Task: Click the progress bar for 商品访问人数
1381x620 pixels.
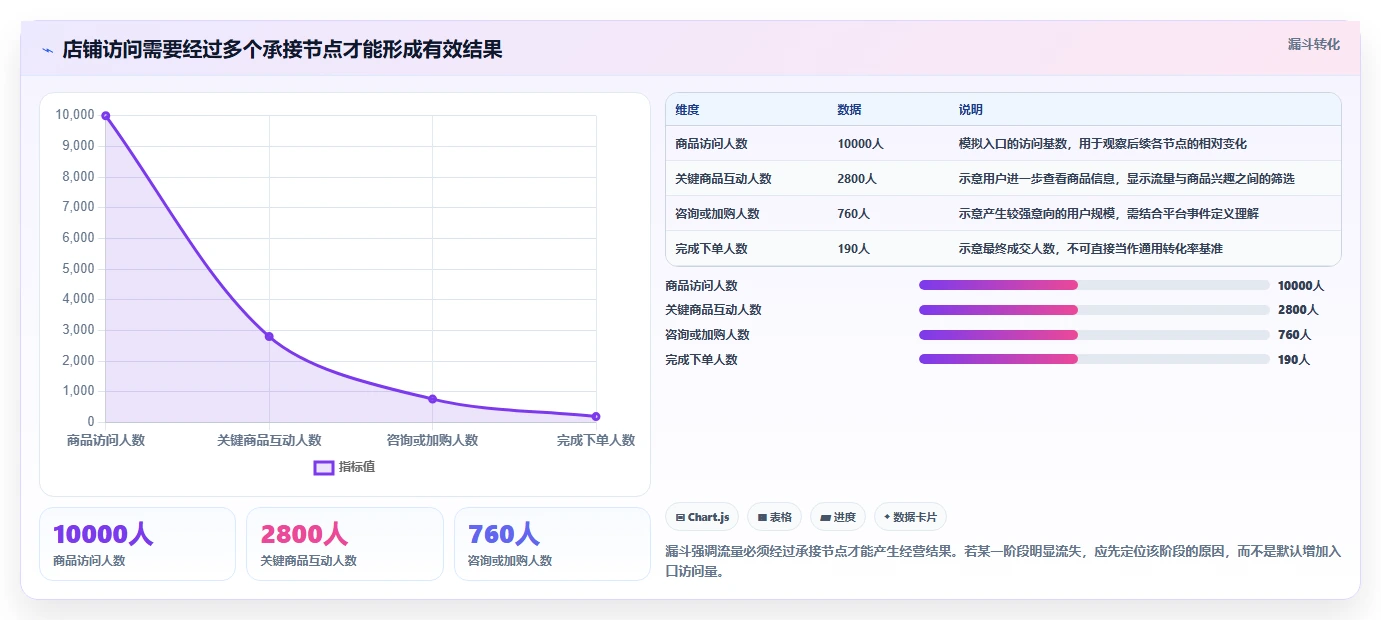Action: 1094,285
